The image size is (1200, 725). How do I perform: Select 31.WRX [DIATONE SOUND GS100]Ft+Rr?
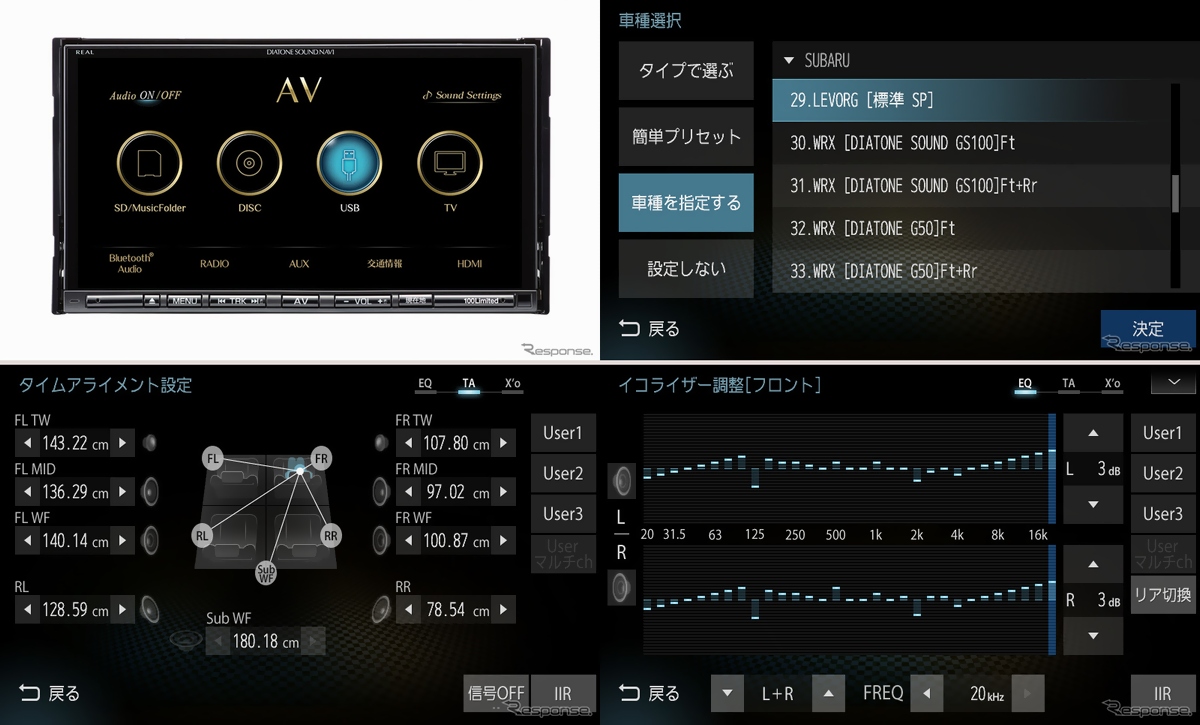968,186
